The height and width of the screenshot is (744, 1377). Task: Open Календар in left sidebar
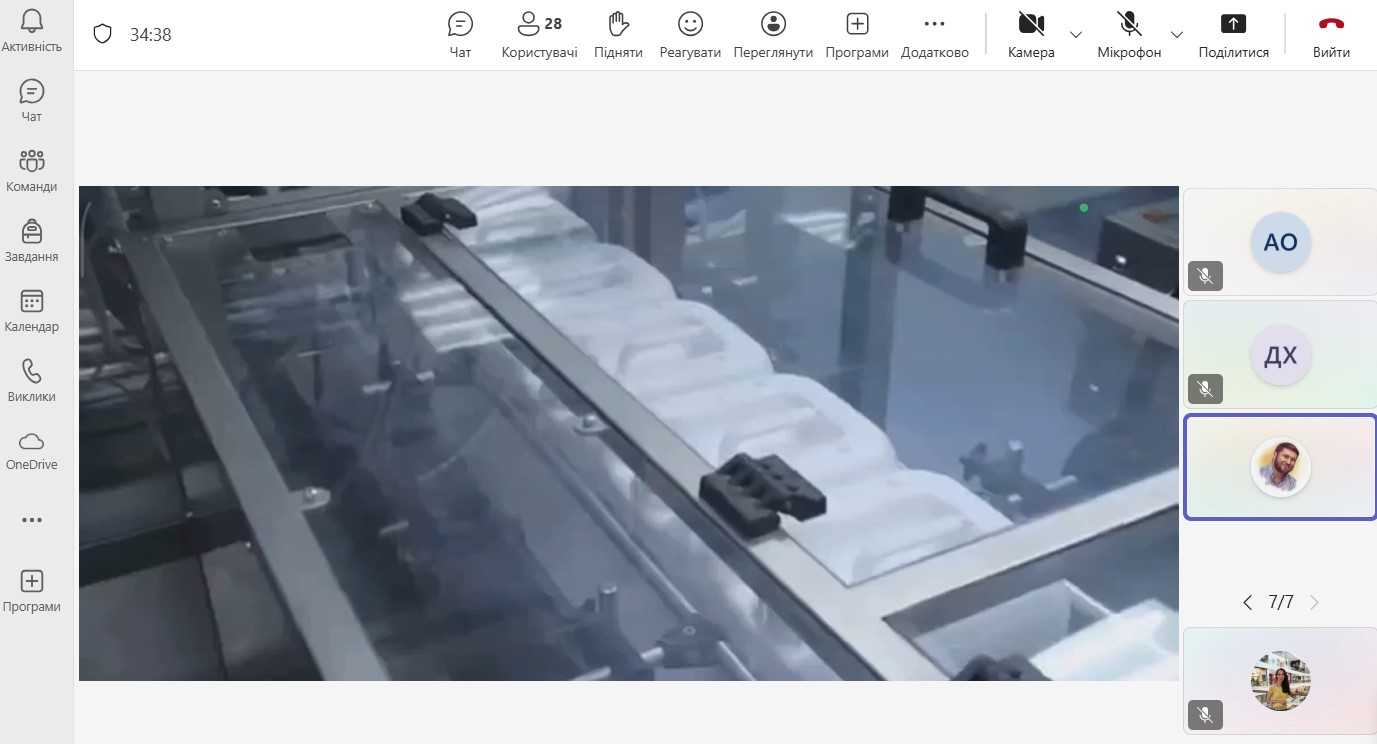[x=32, y=311]
